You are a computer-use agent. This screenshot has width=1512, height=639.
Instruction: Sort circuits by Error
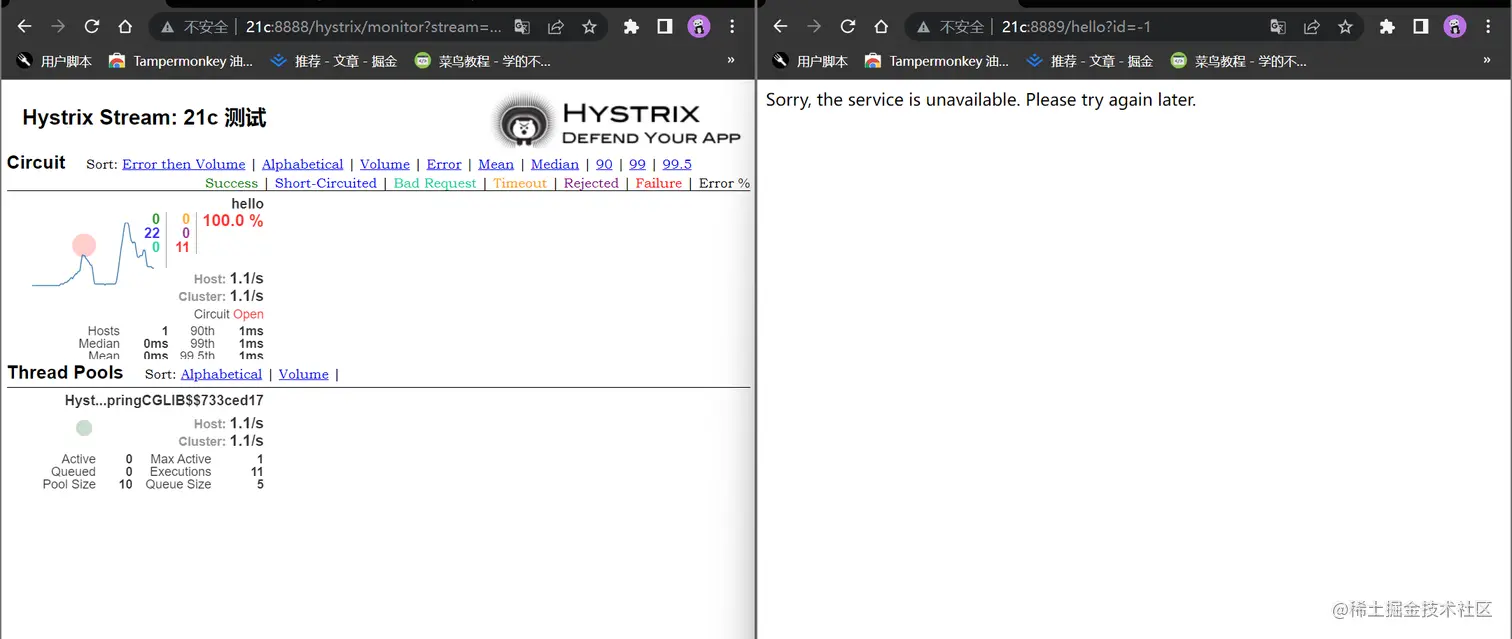(x=444, y=164)
